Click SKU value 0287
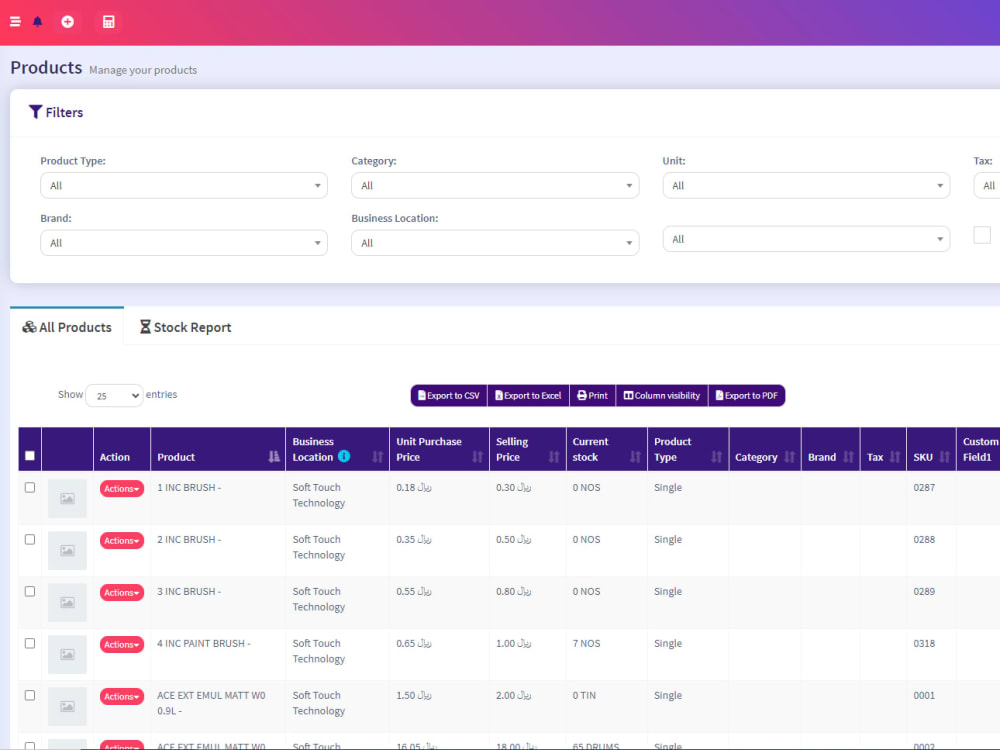Screen dimensions: 1000x750 [924, 487]
